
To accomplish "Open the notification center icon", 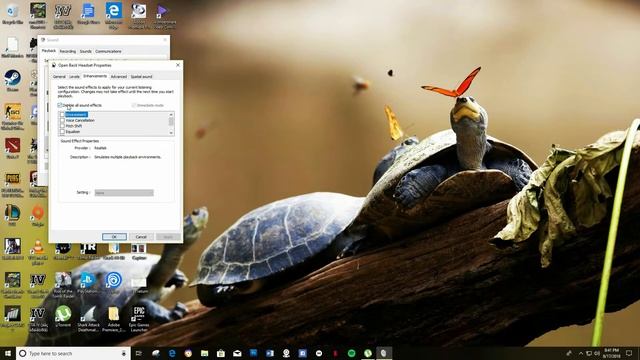I will point(629,353).
